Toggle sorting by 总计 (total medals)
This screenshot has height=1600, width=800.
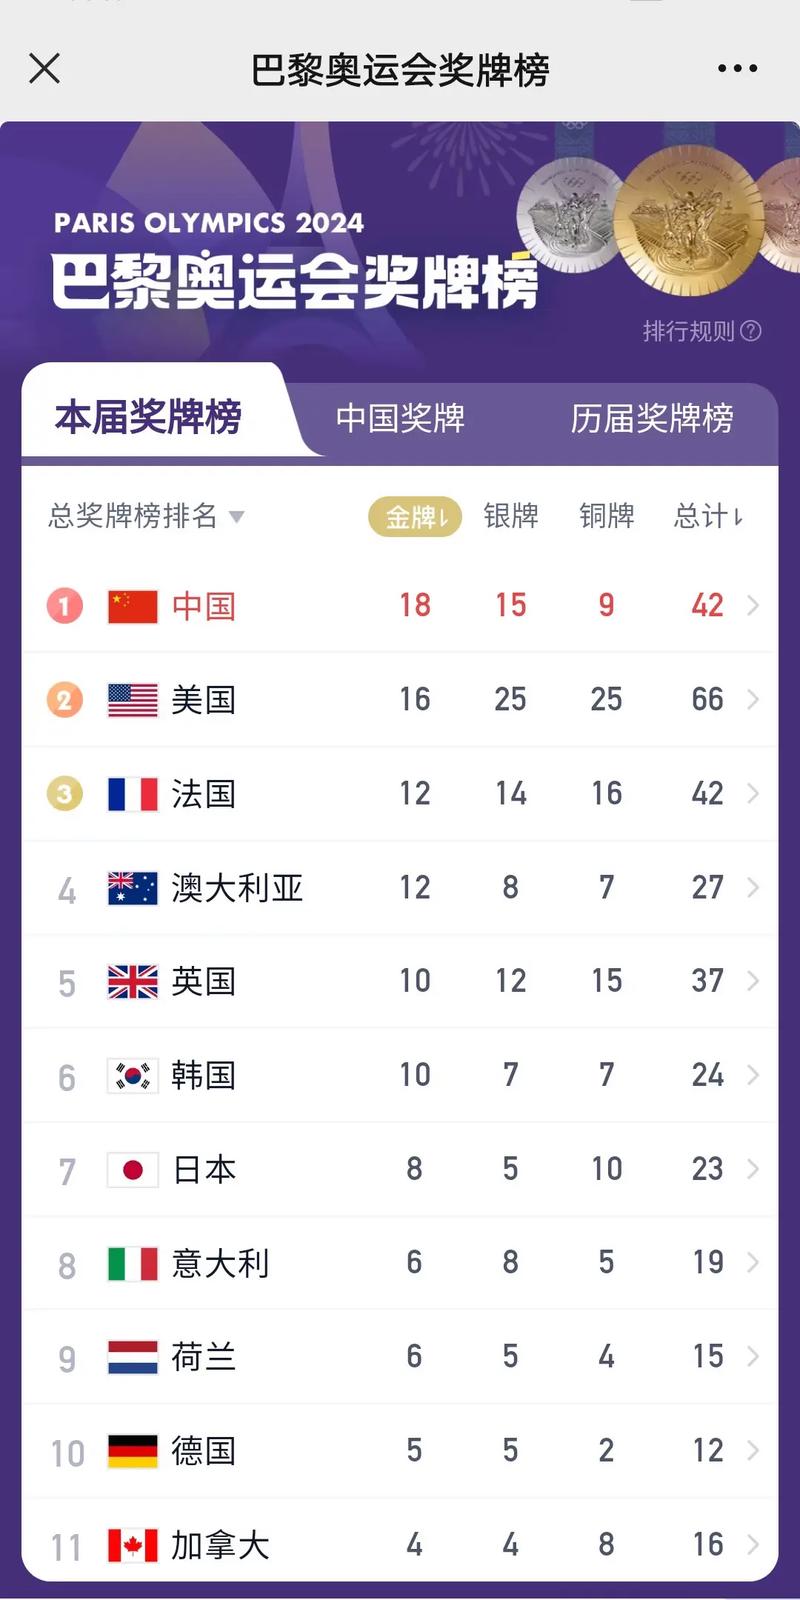pos(709,516)
